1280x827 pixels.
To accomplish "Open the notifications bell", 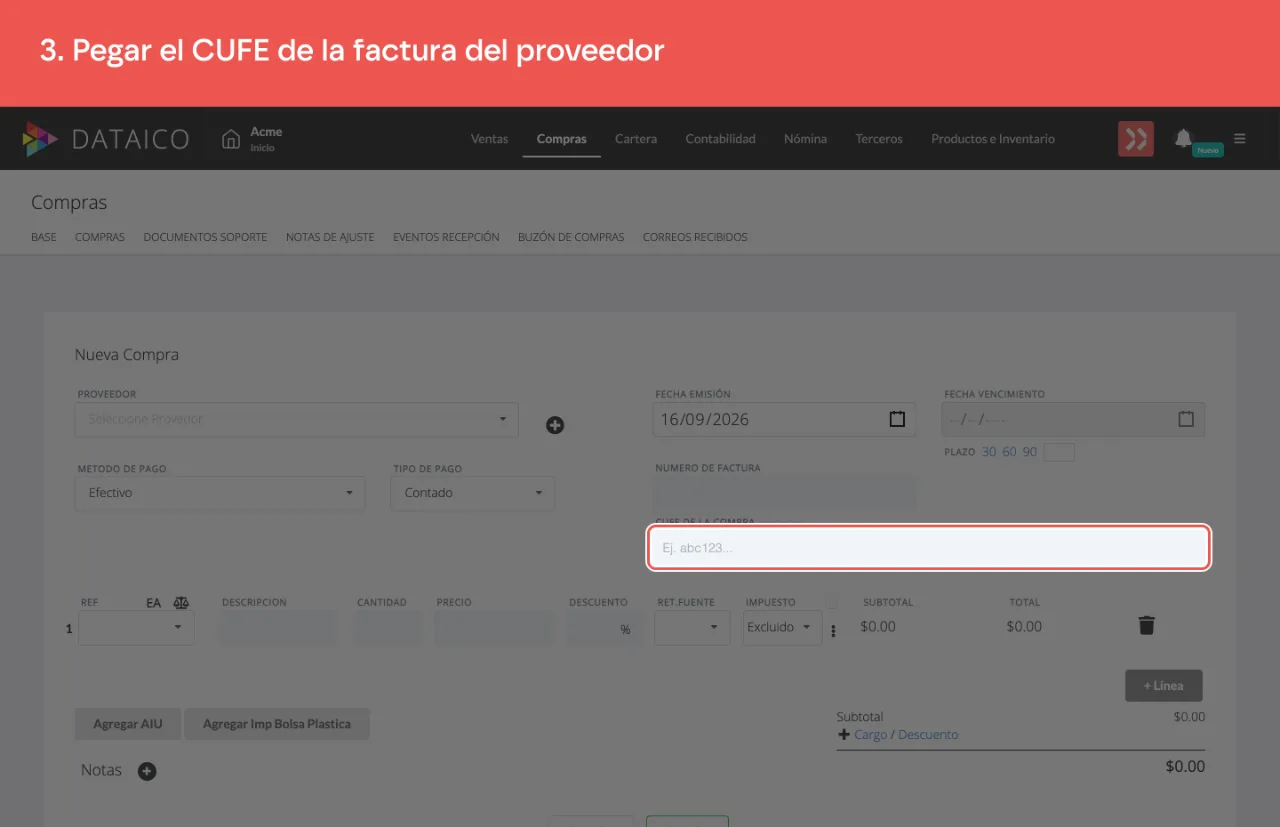I will click(x=1183, y=138).
